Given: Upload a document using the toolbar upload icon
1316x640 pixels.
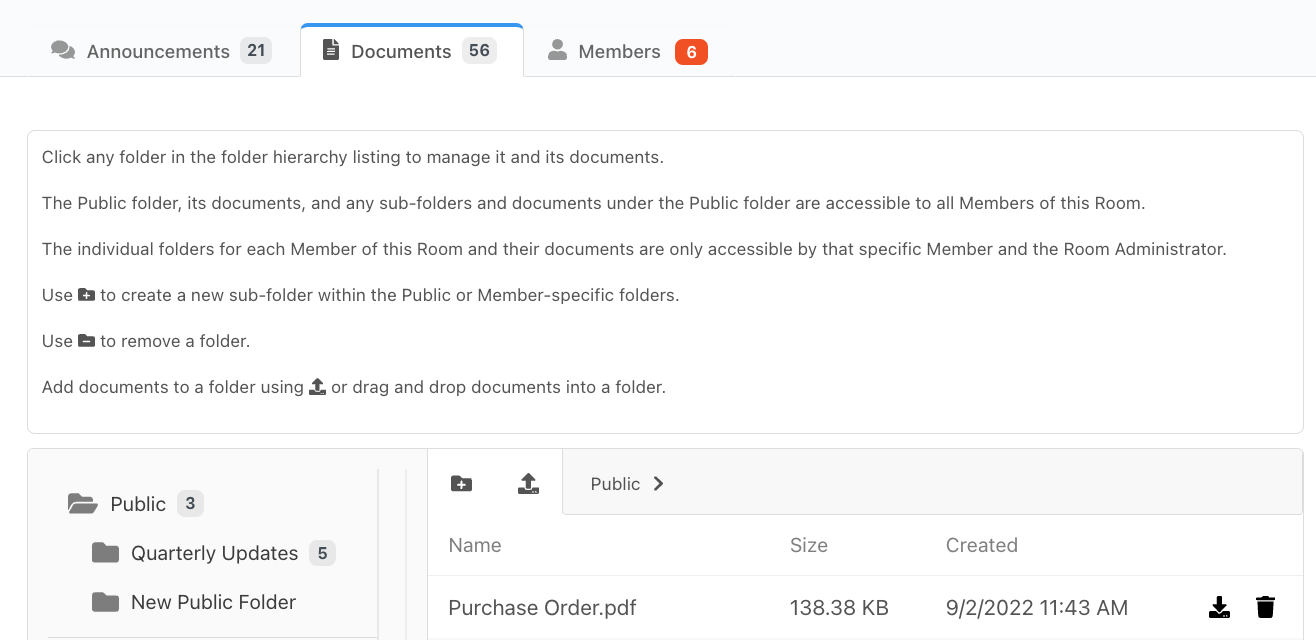Looking at the screenshot, I should [x=528, y=484].
